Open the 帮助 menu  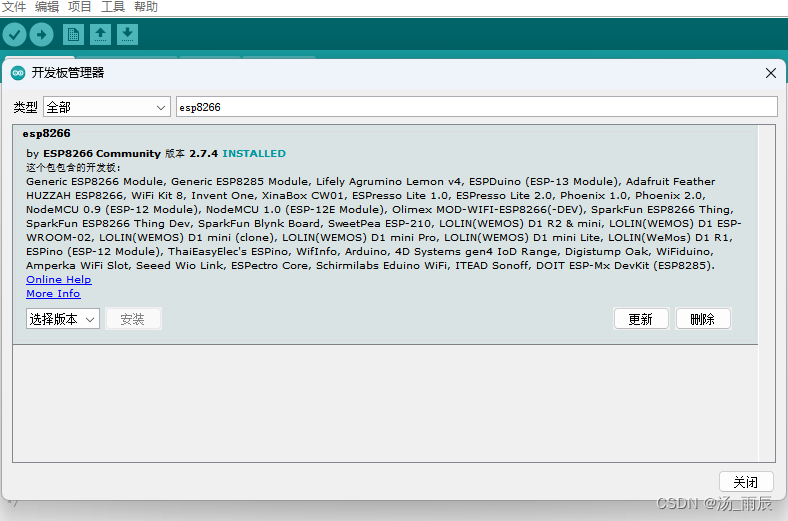click(146, 7)
